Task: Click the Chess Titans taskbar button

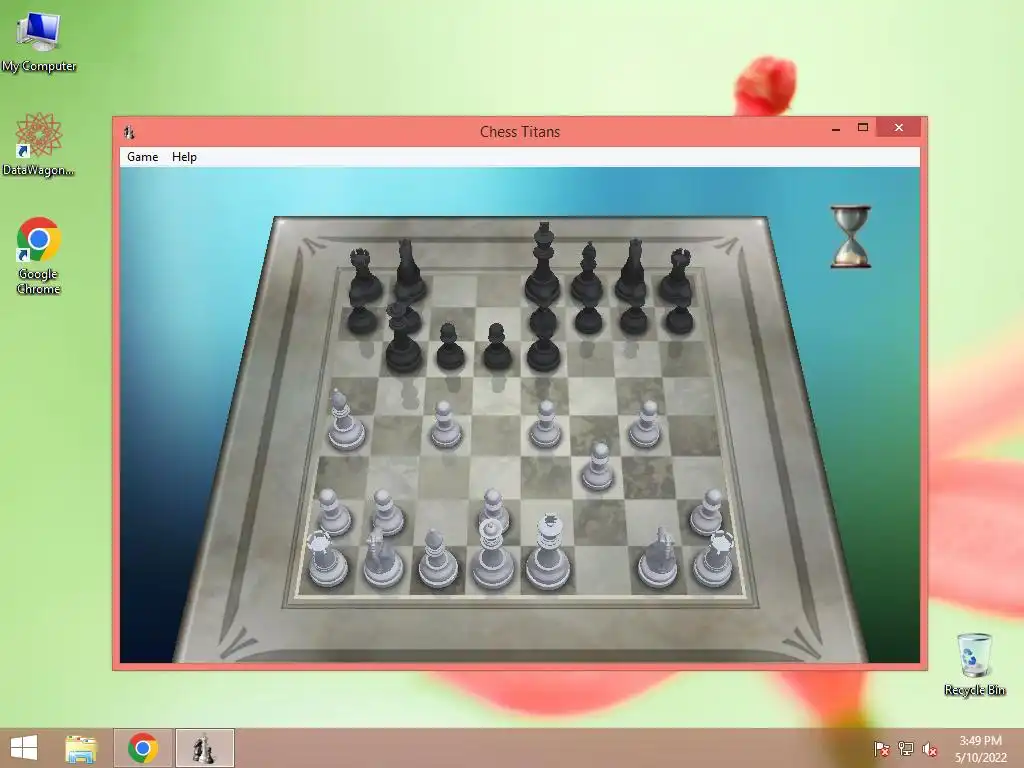Action: point(204,748)
